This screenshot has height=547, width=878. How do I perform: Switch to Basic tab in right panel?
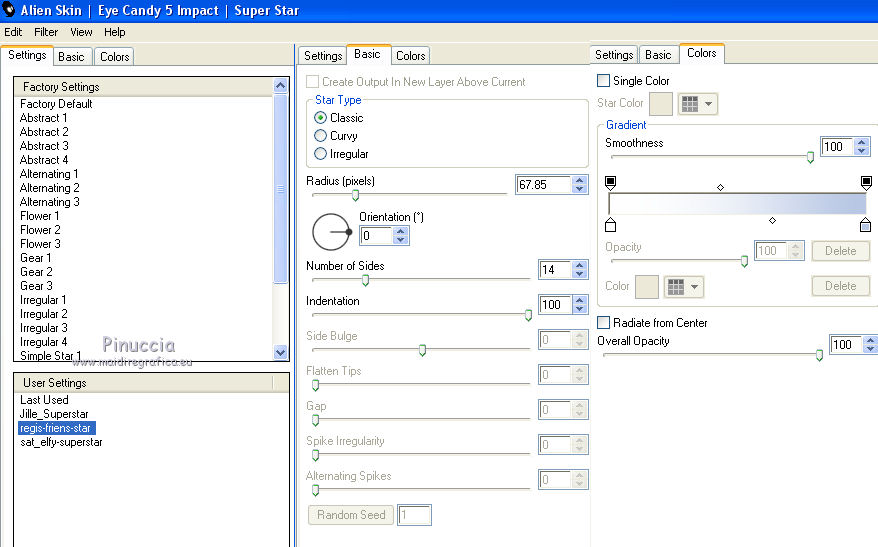(658, 54)
